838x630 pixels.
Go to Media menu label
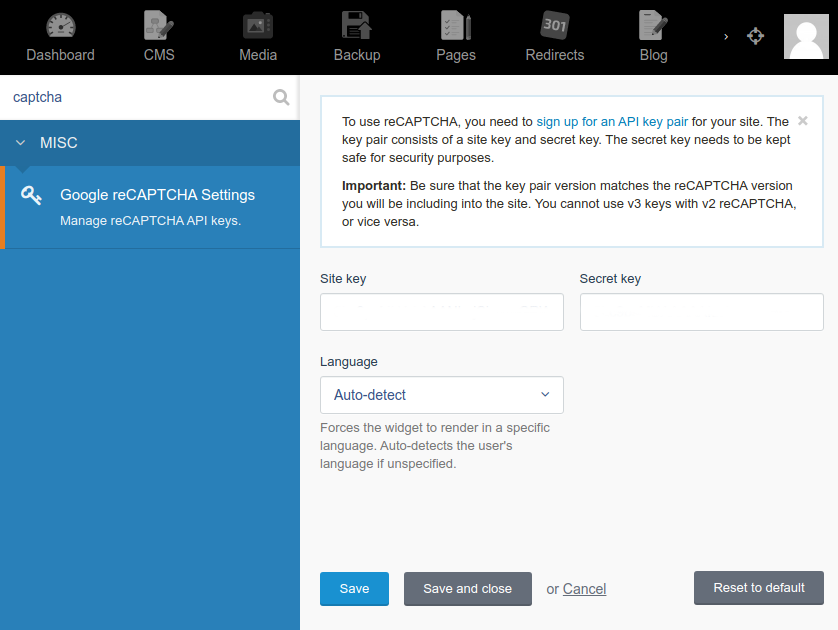[x=258, y=55]
